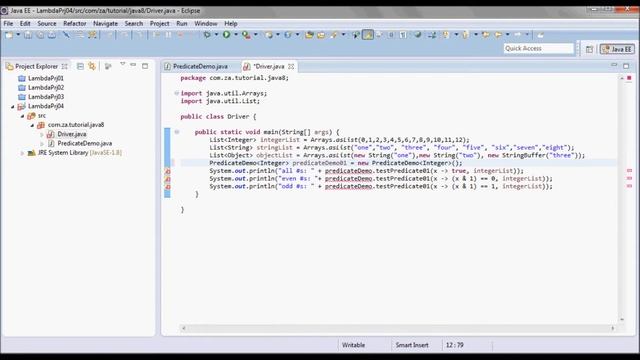Click the editor horizontal scrollbar right arrow

(612, 328)
